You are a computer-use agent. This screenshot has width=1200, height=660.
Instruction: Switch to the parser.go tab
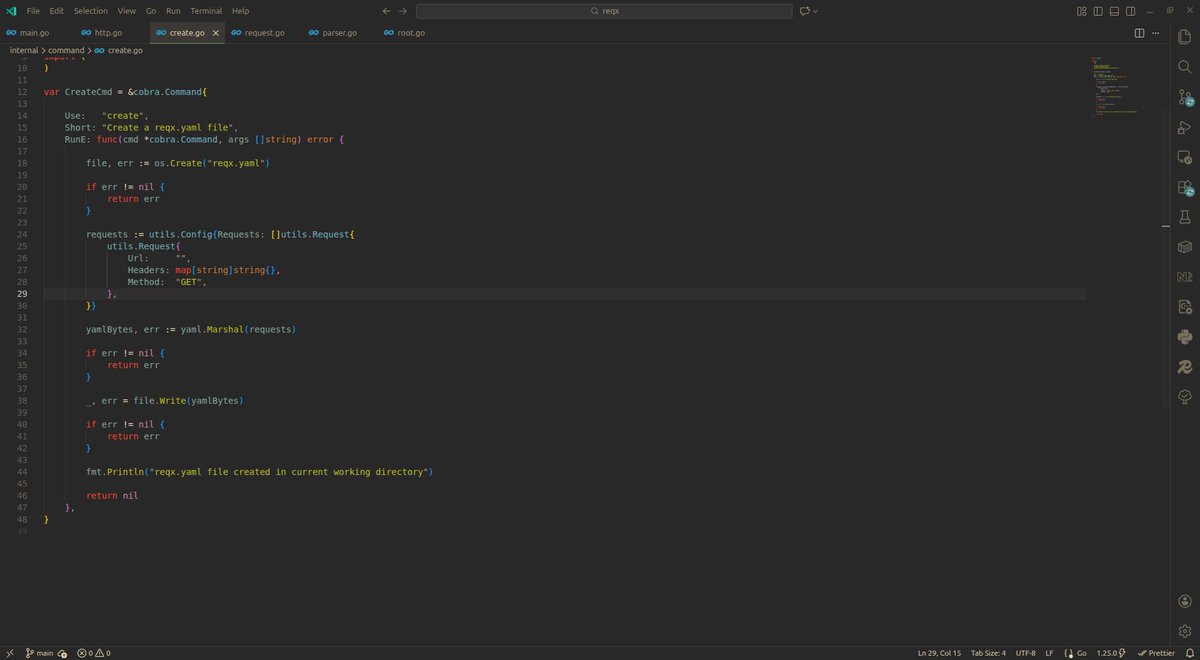point(339,33)
